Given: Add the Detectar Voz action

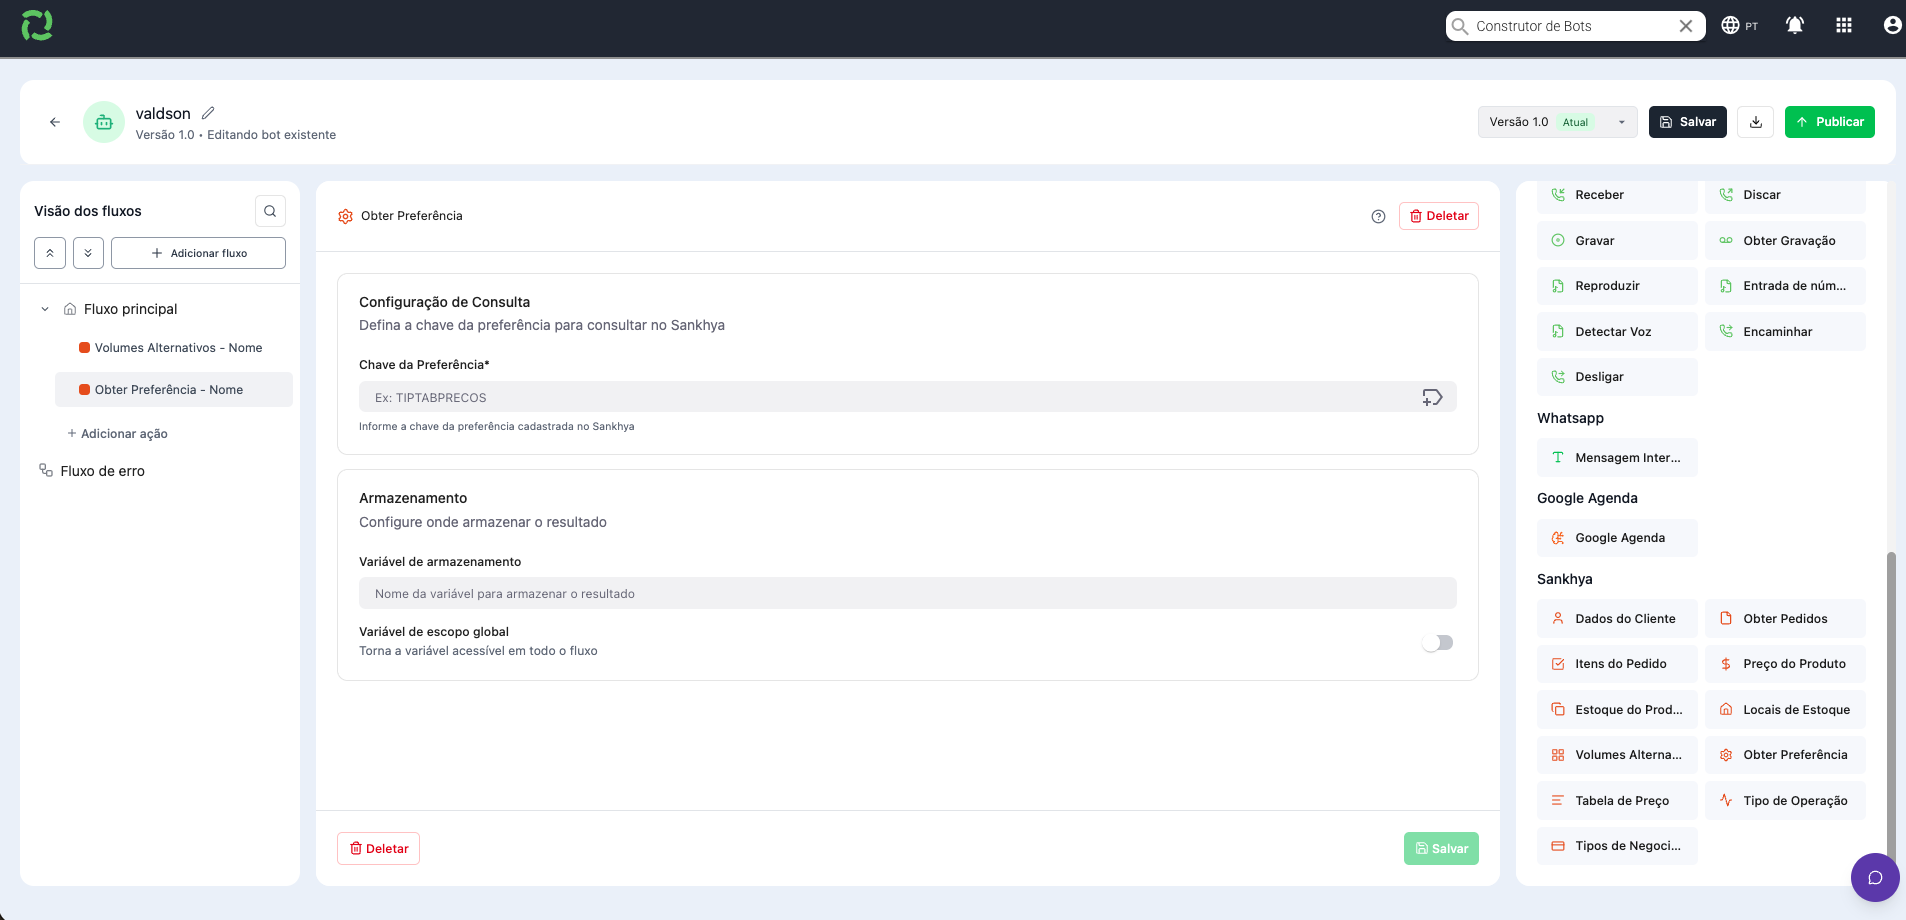Looking at the screenshot, I should pyautogui.click(x=1617, y=332).
